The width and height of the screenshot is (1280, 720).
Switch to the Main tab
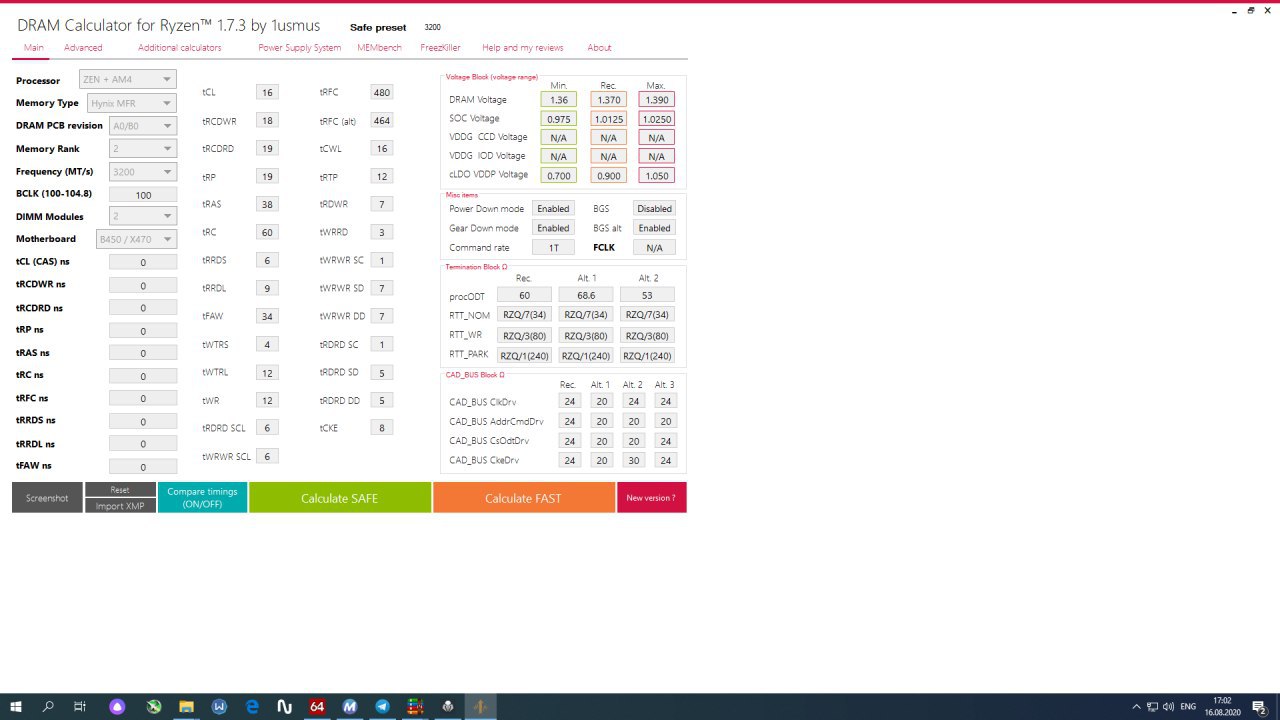coord(34,47)
